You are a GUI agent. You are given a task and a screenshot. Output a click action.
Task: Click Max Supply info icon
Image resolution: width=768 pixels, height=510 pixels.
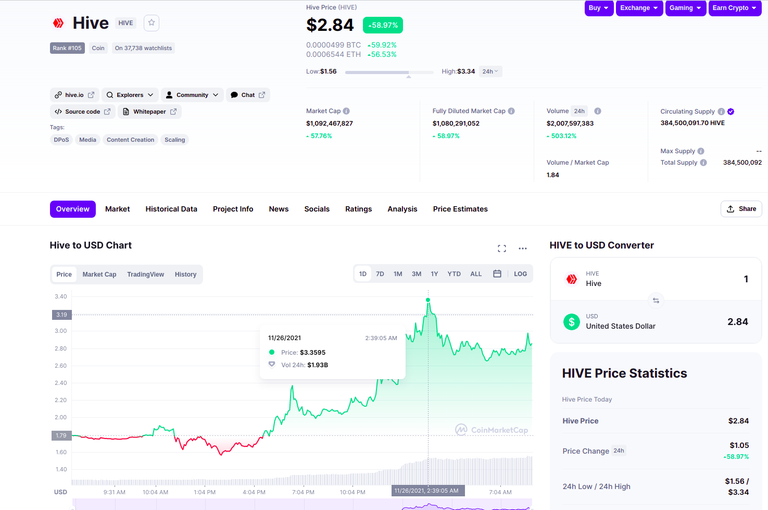point(701,151)
